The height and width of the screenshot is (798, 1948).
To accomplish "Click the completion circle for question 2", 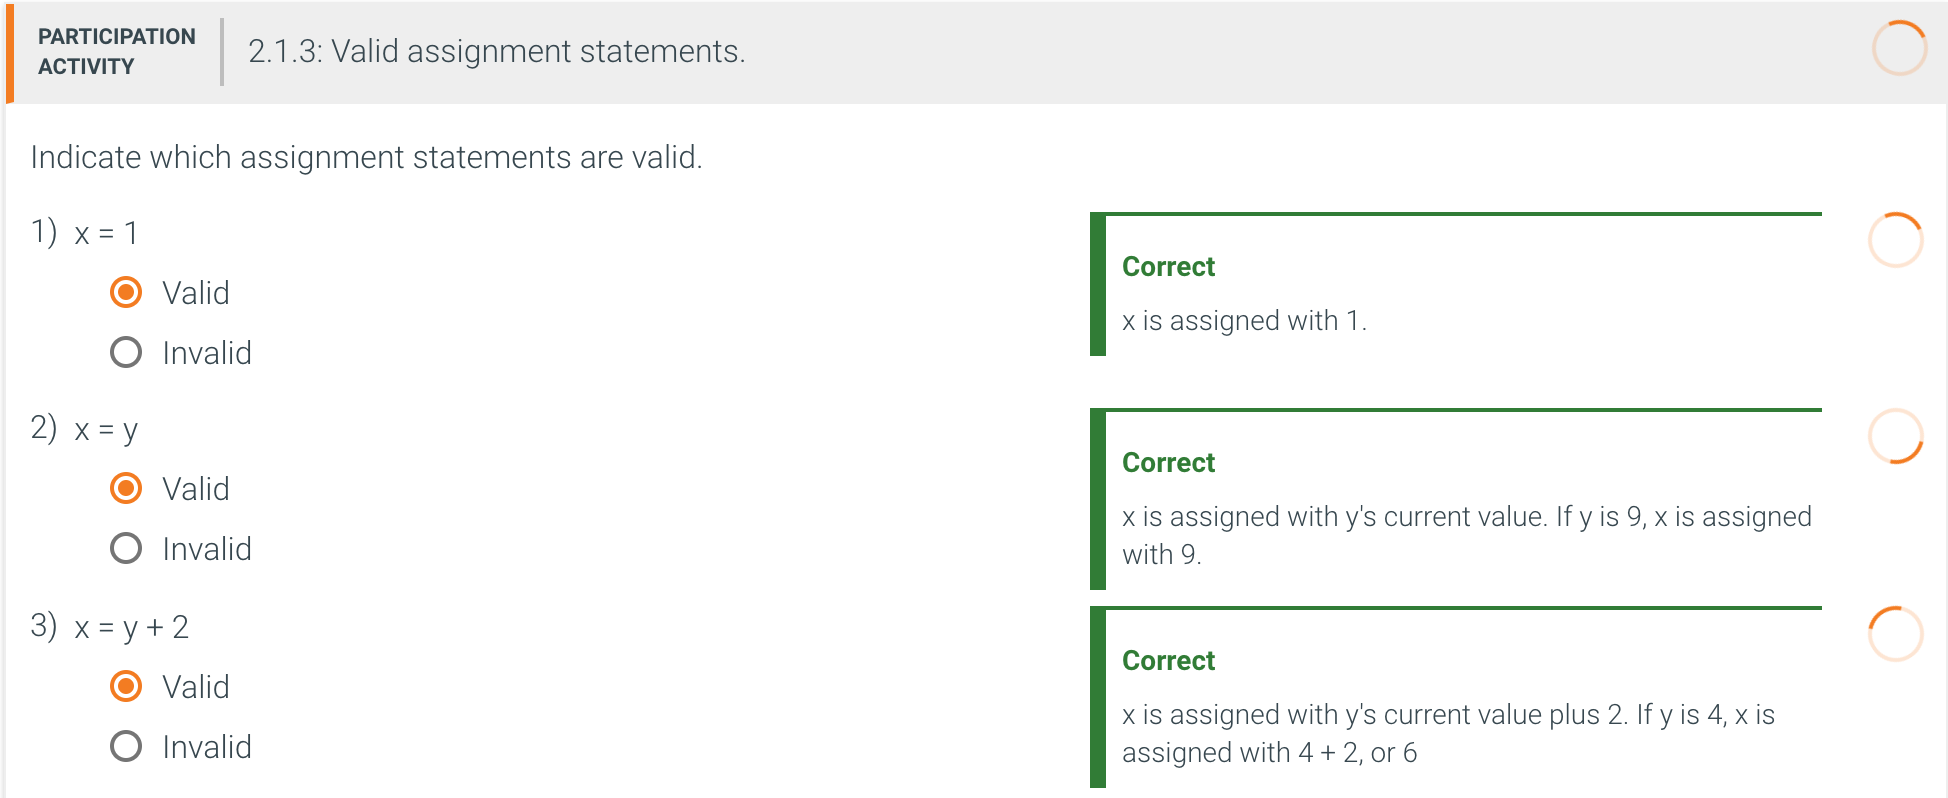I will [1895, 436].
